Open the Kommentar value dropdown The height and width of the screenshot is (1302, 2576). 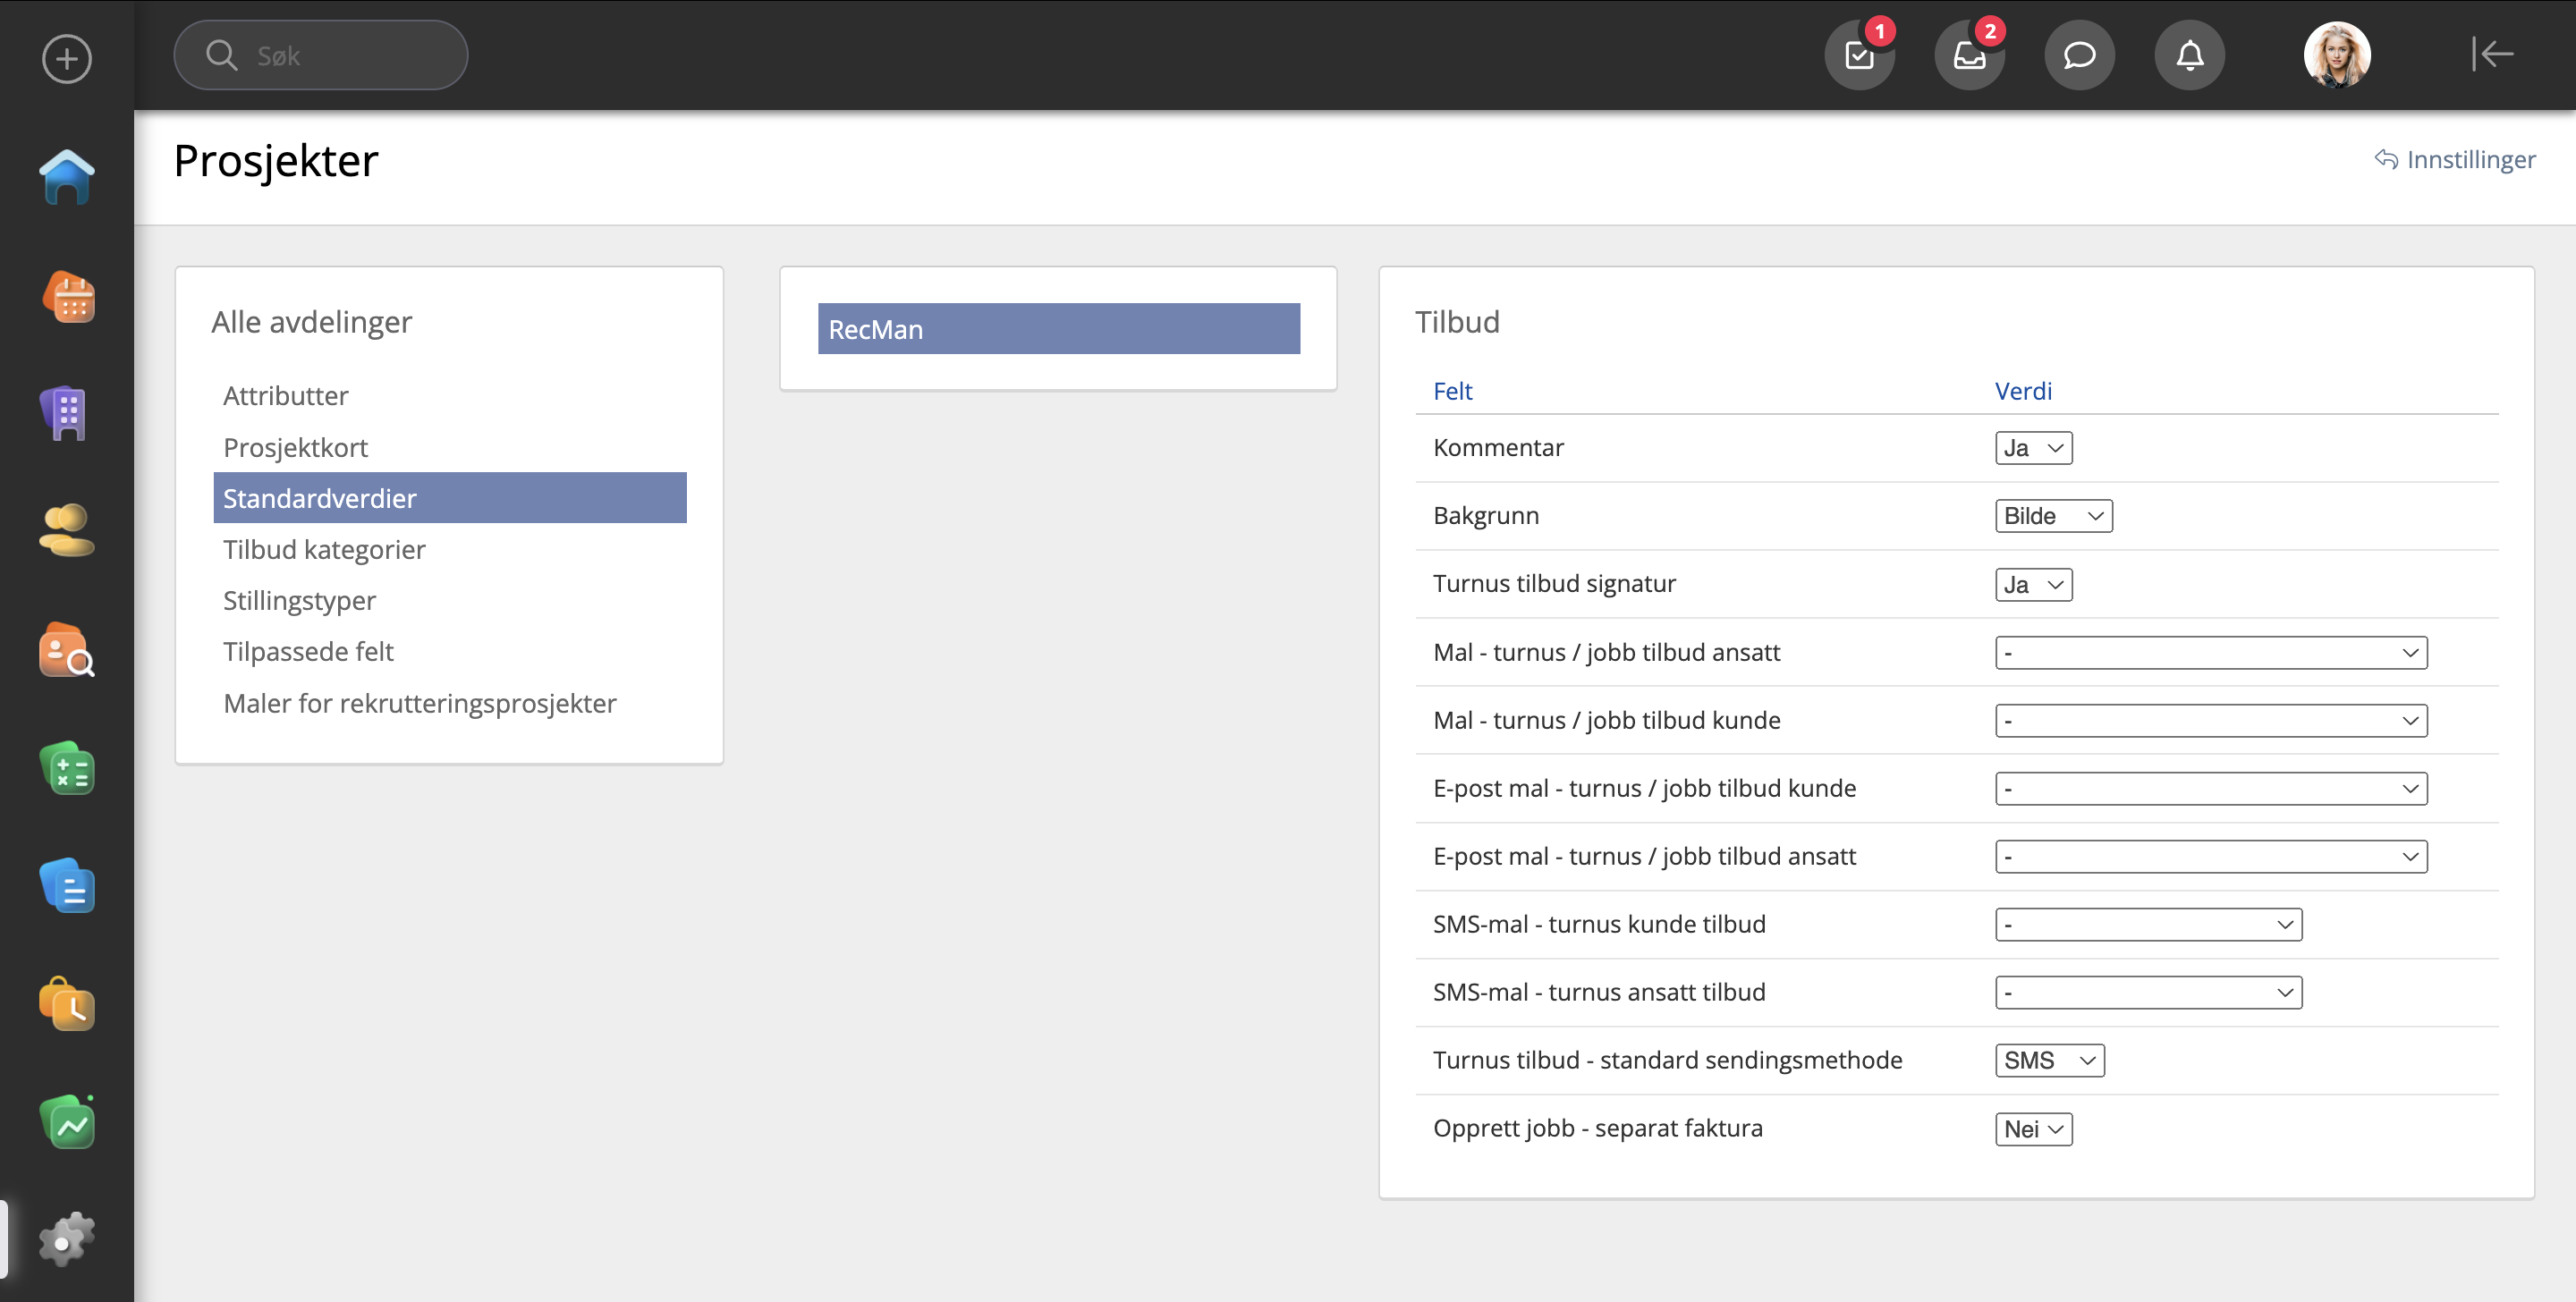2033,448
